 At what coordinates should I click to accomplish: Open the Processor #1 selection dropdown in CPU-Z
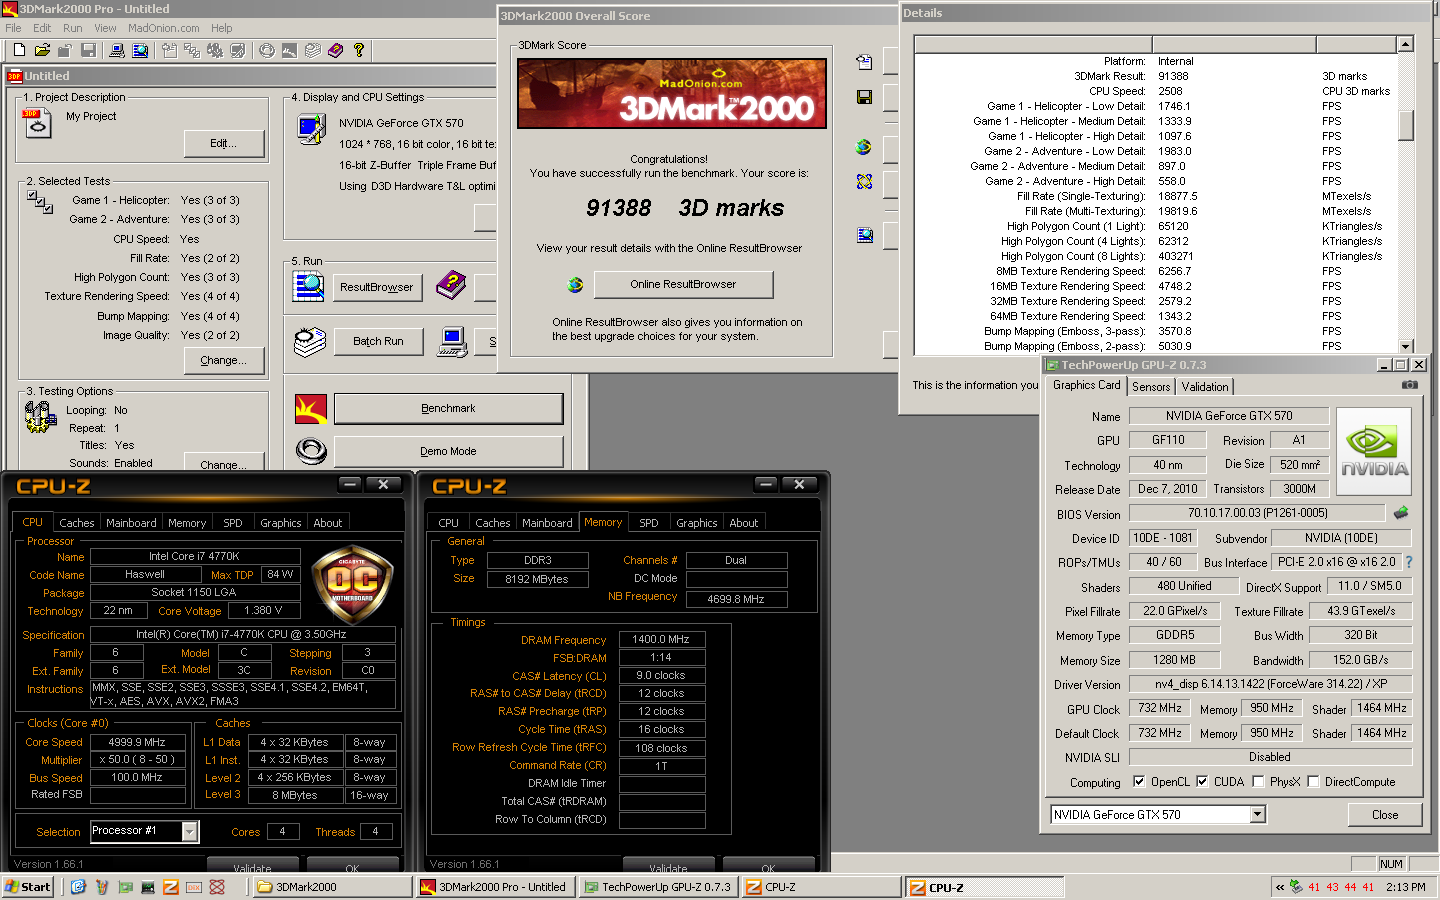click(189, 831)
